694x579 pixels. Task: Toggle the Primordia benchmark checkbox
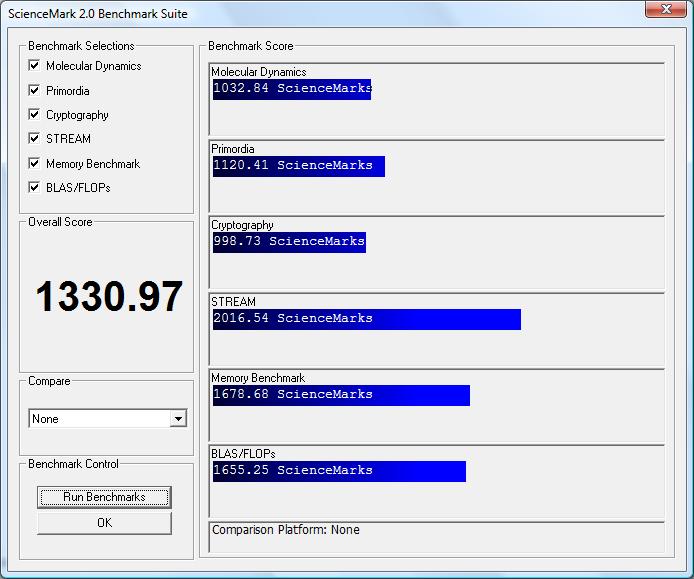pos(34,90)
